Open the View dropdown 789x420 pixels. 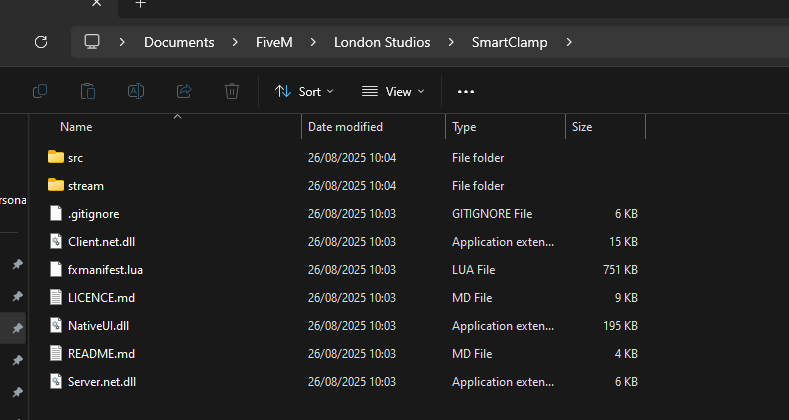393,91
